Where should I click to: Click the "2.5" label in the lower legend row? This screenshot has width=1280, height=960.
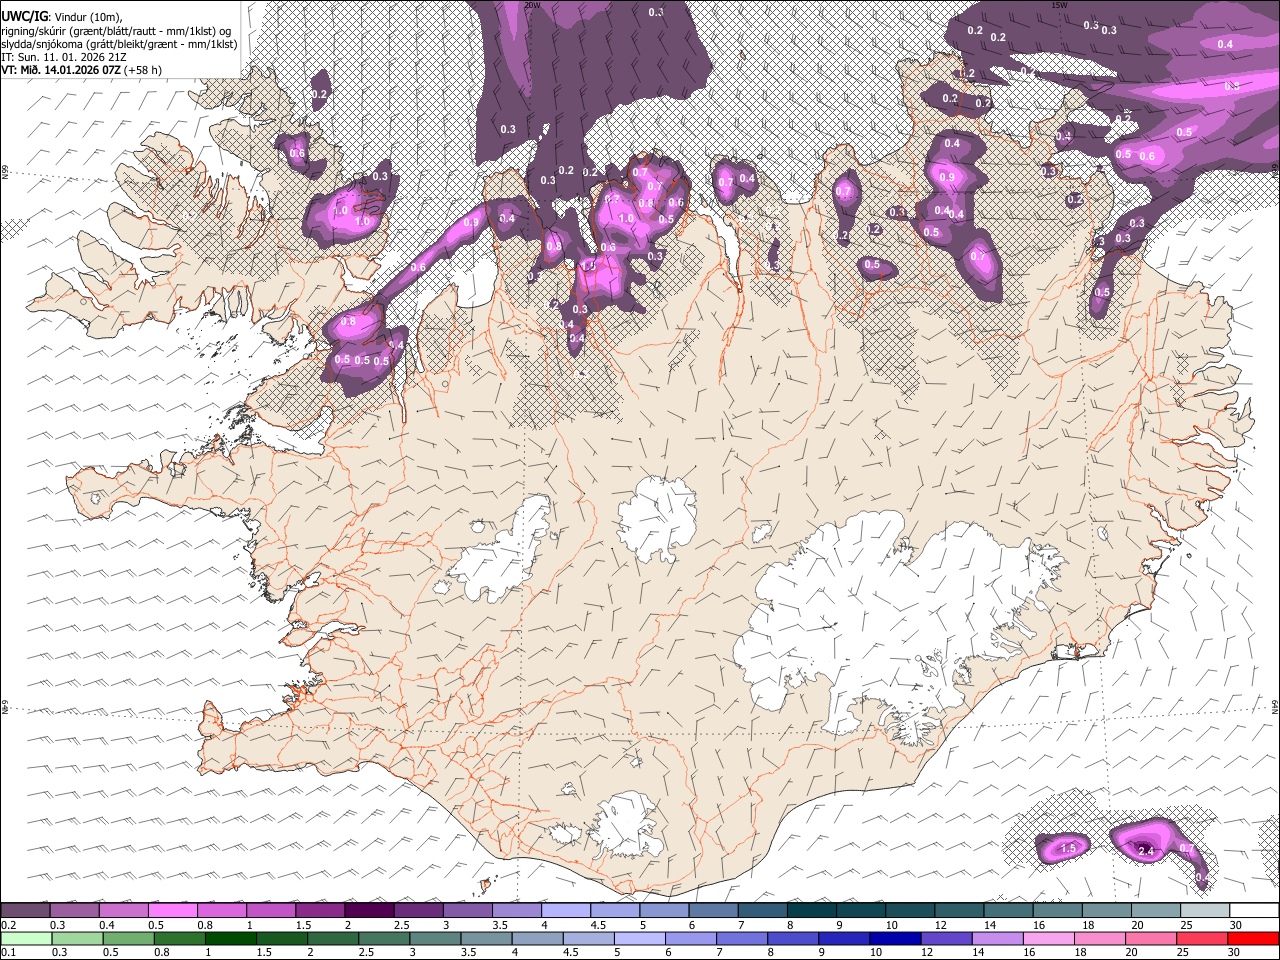pyautogui.click(x=367, y=953)
